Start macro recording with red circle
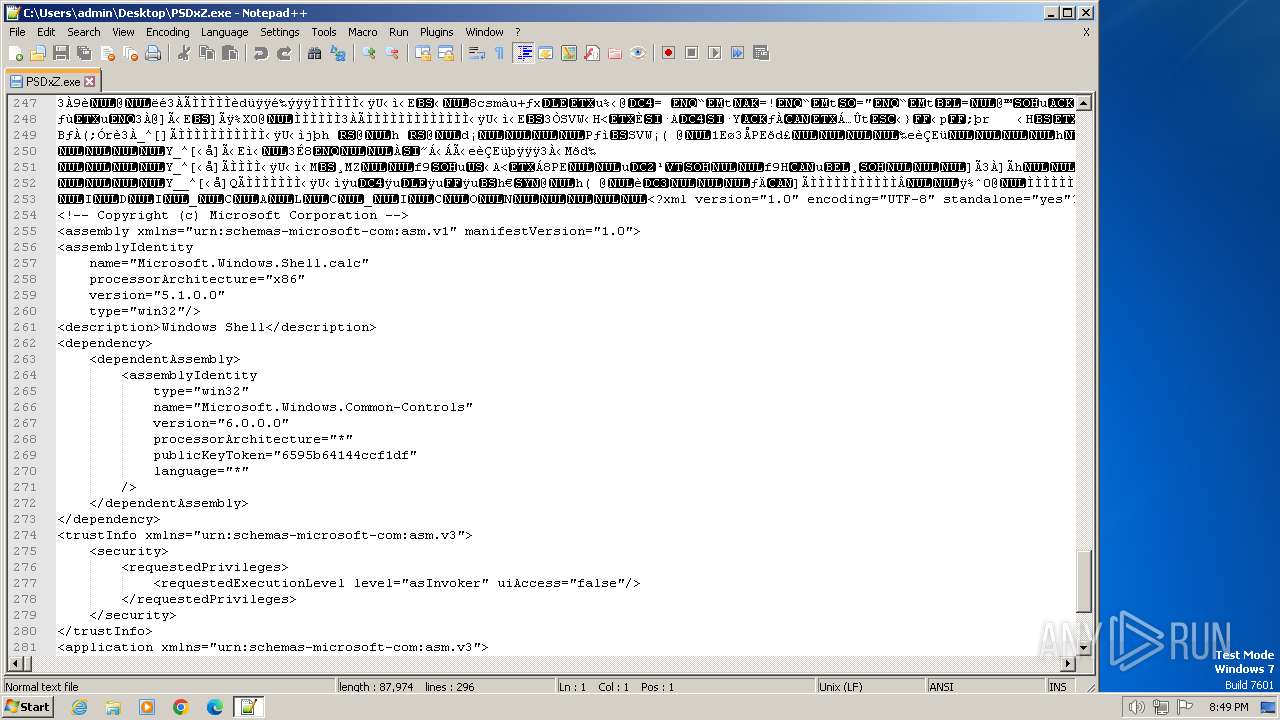Image resolution: width=1280 pixels, height=720 pixels. [669, 53]
